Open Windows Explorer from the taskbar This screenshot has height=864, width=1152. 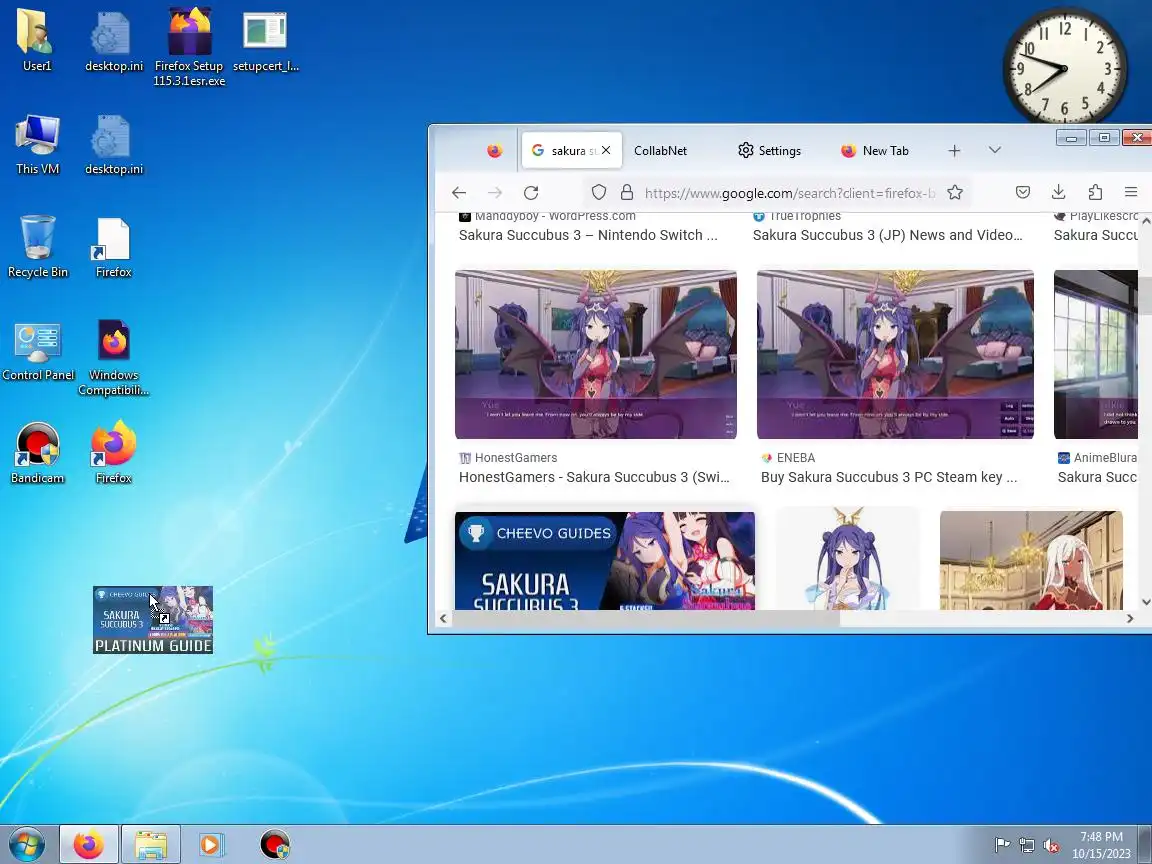pyautogui.click(x=151, y=844)
